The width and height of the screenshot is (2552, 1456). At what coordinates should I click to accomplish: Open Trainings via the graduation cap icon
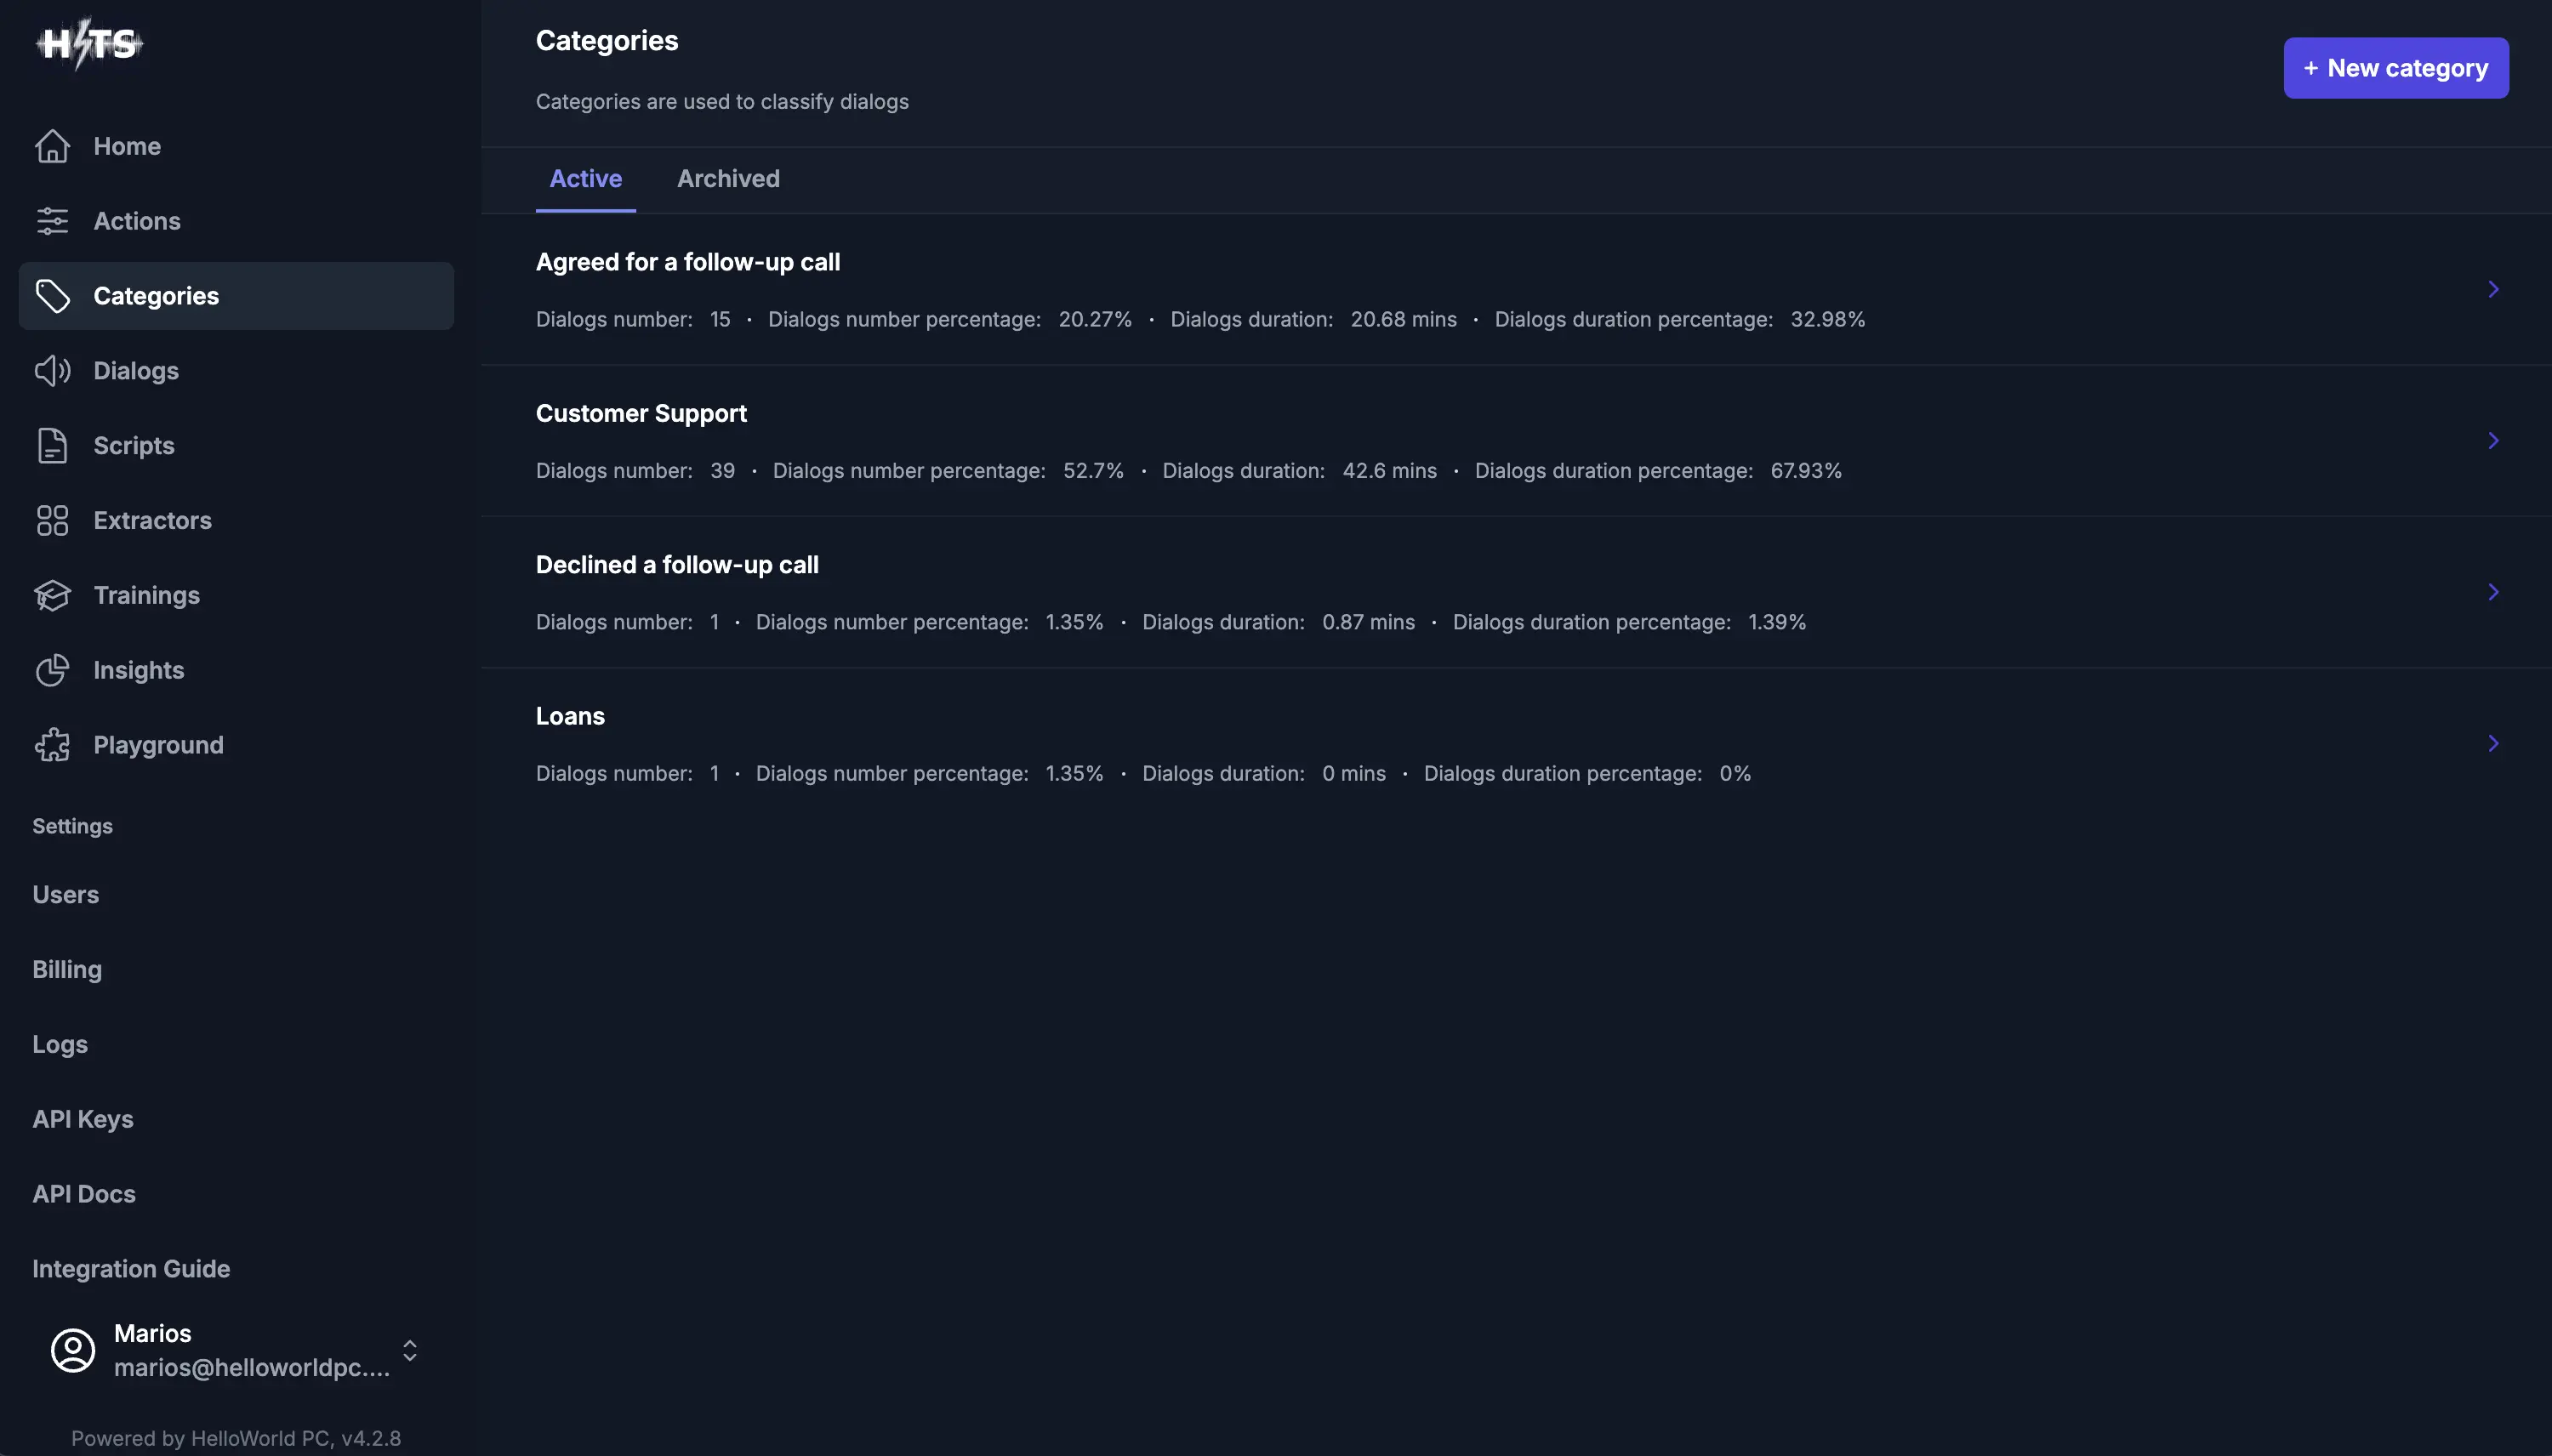pos(52,595)
